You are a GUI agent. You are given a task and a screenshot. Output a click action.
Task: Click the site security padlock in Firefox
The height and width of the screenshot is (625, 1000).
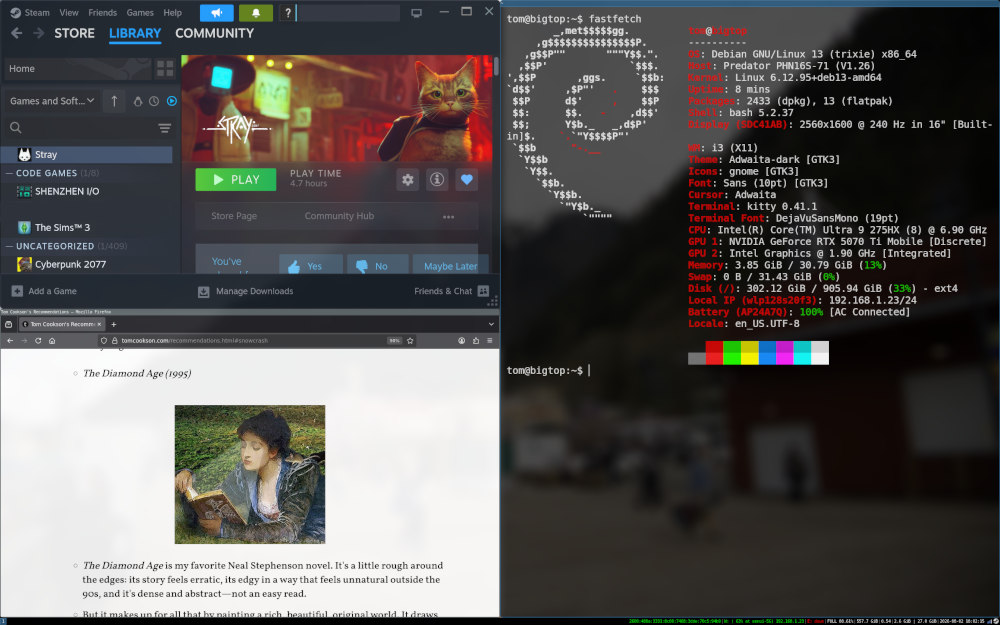click(x=115, y=341)
